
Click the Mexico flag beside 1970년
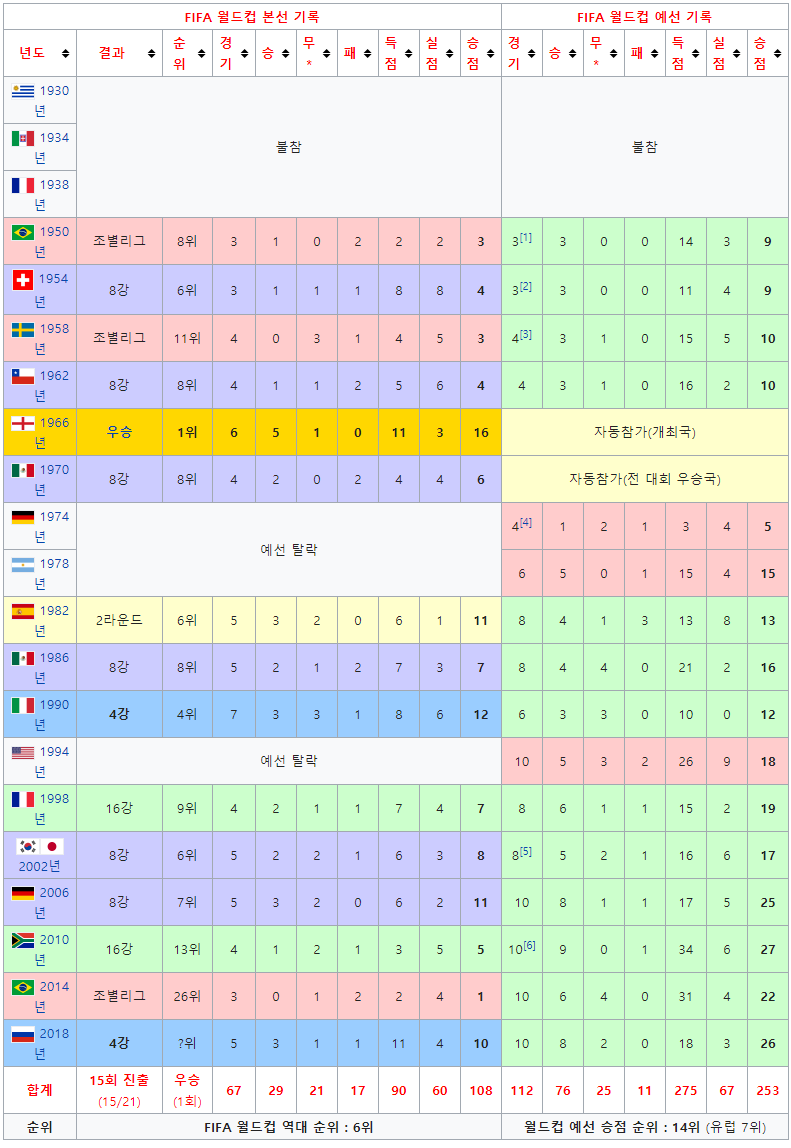23,470
